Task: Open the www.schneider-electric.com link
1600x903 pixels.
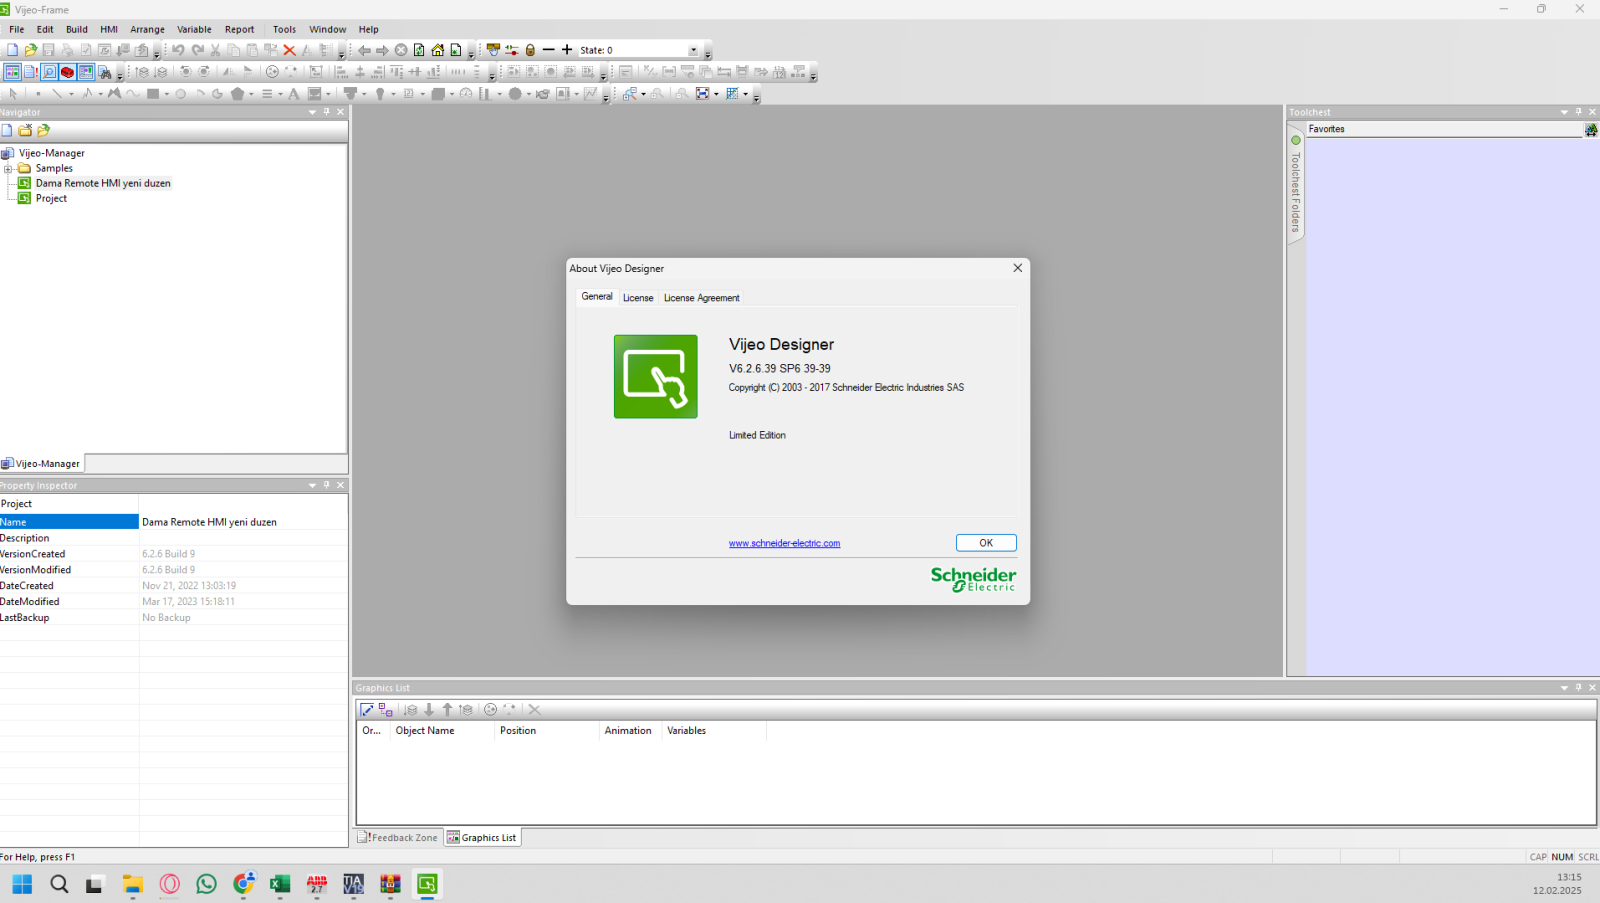Action: (x=785, y=543)
